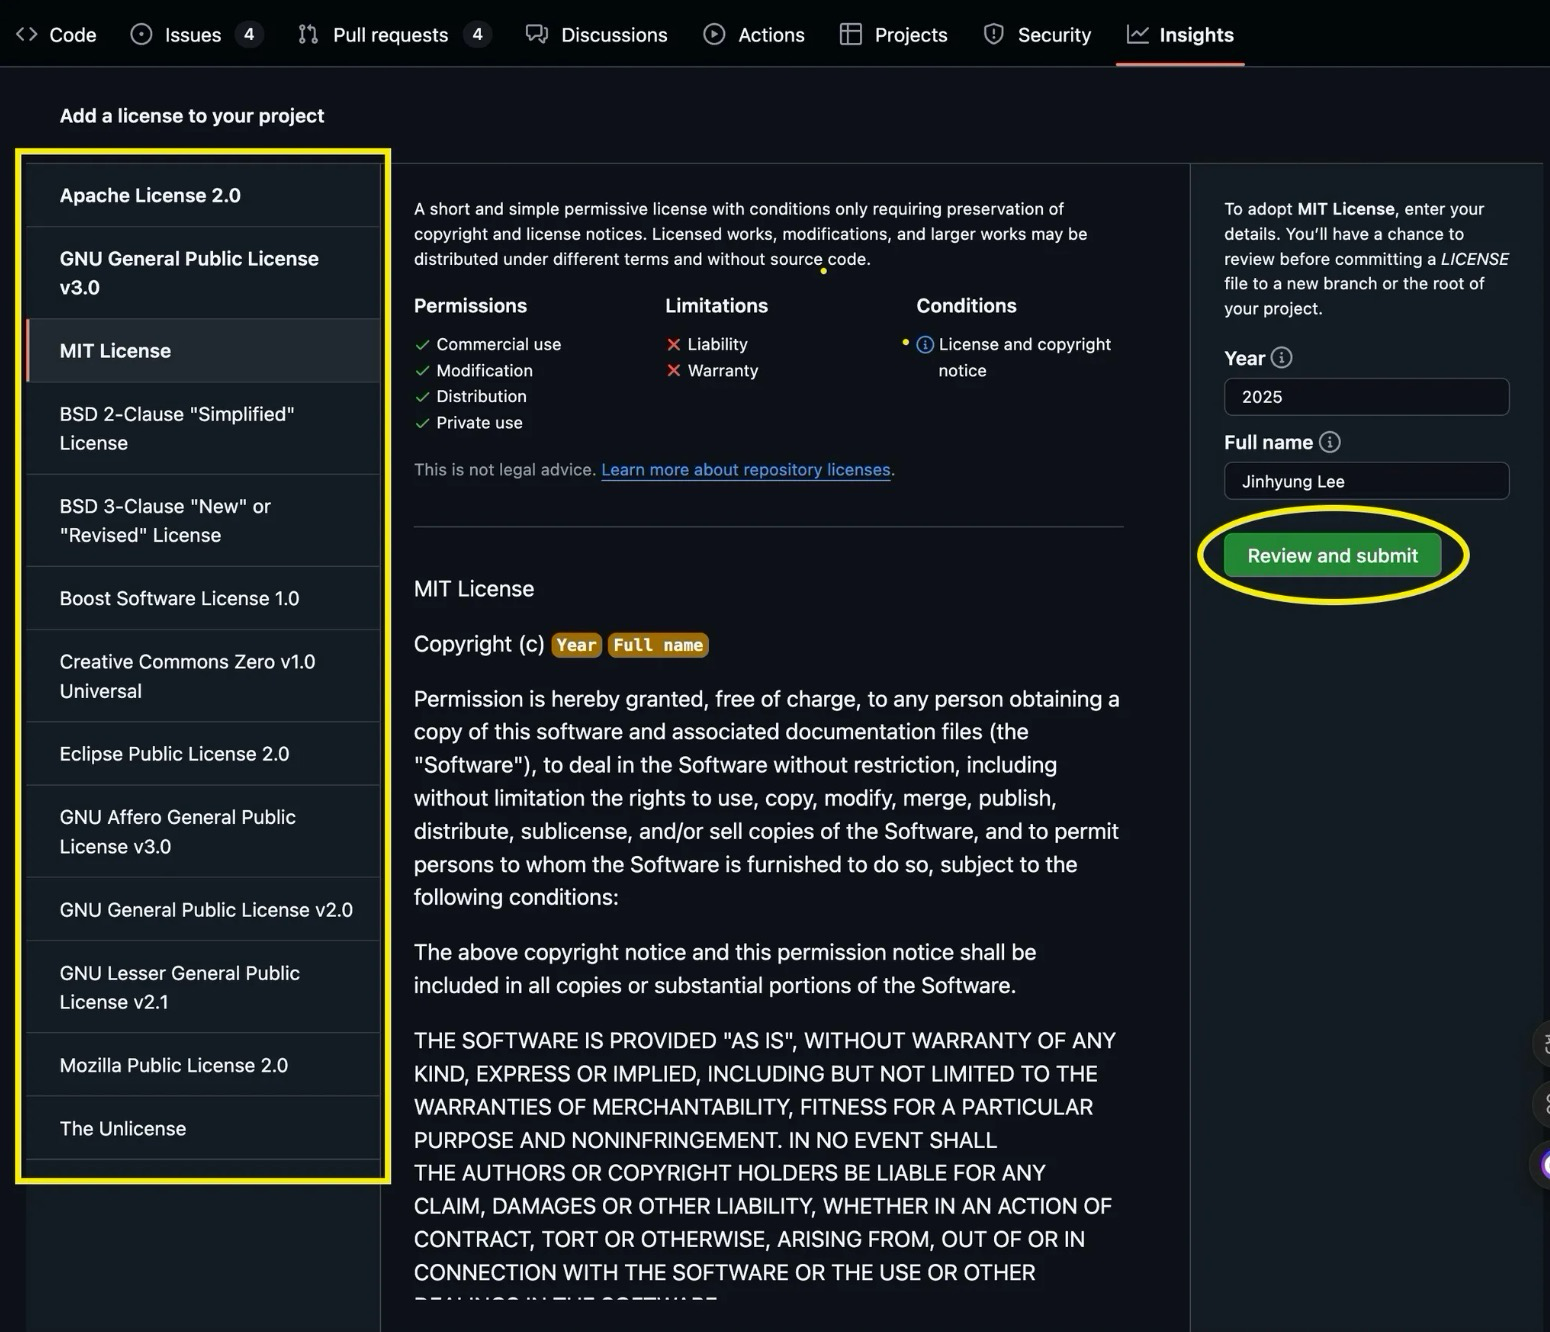Click the Issues count badge 4
Viewport: 1550px width, 1332px height.
click(249, 35)
